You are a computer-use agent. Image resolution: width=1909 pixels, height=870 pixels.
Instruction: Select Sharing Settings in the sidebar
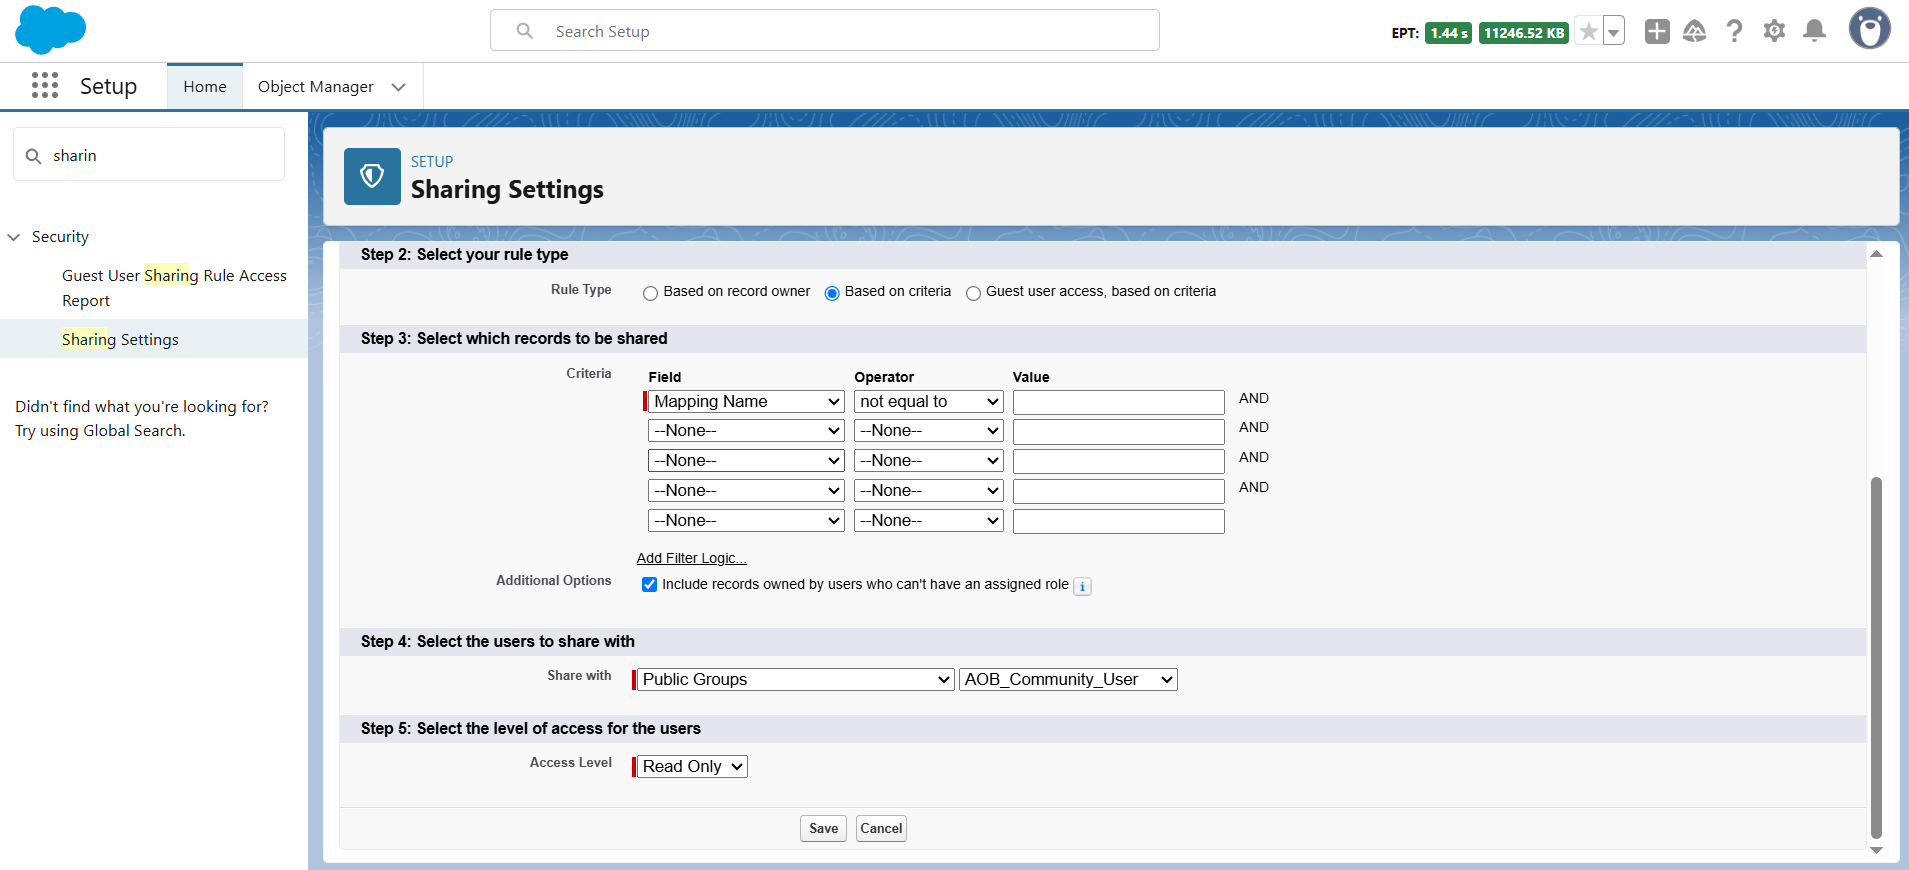coord(120,340)
